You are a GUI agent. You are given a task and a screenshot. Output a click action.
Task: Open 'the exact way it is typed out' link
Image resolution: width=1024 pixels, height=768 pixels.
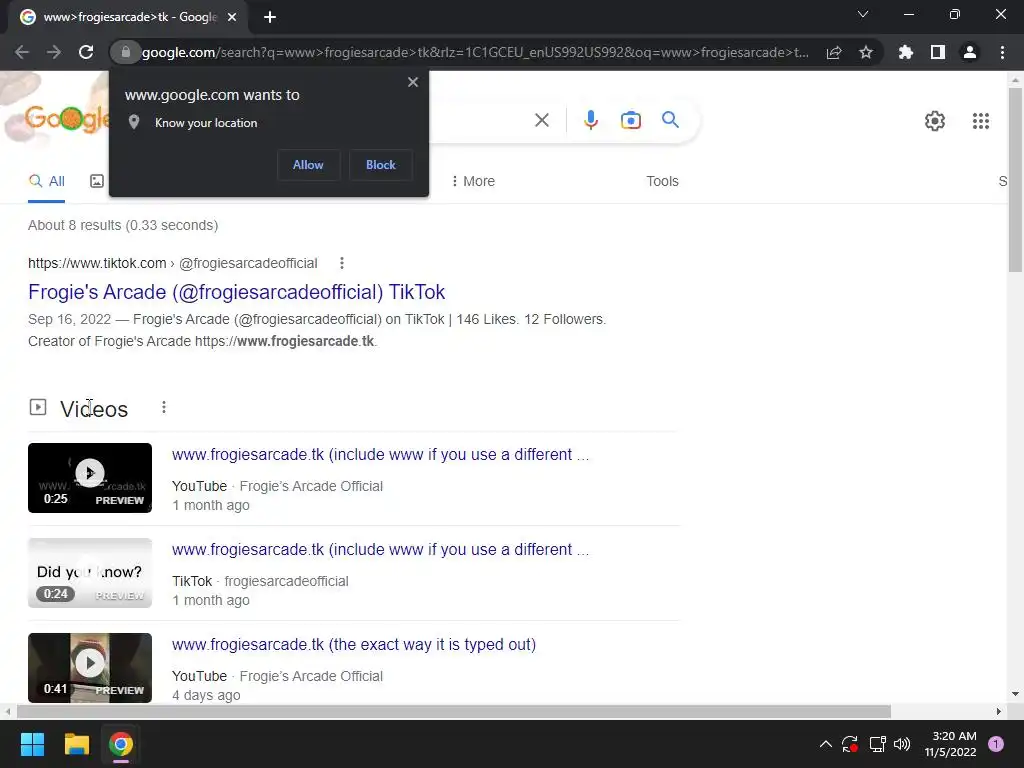pos(354,645)
